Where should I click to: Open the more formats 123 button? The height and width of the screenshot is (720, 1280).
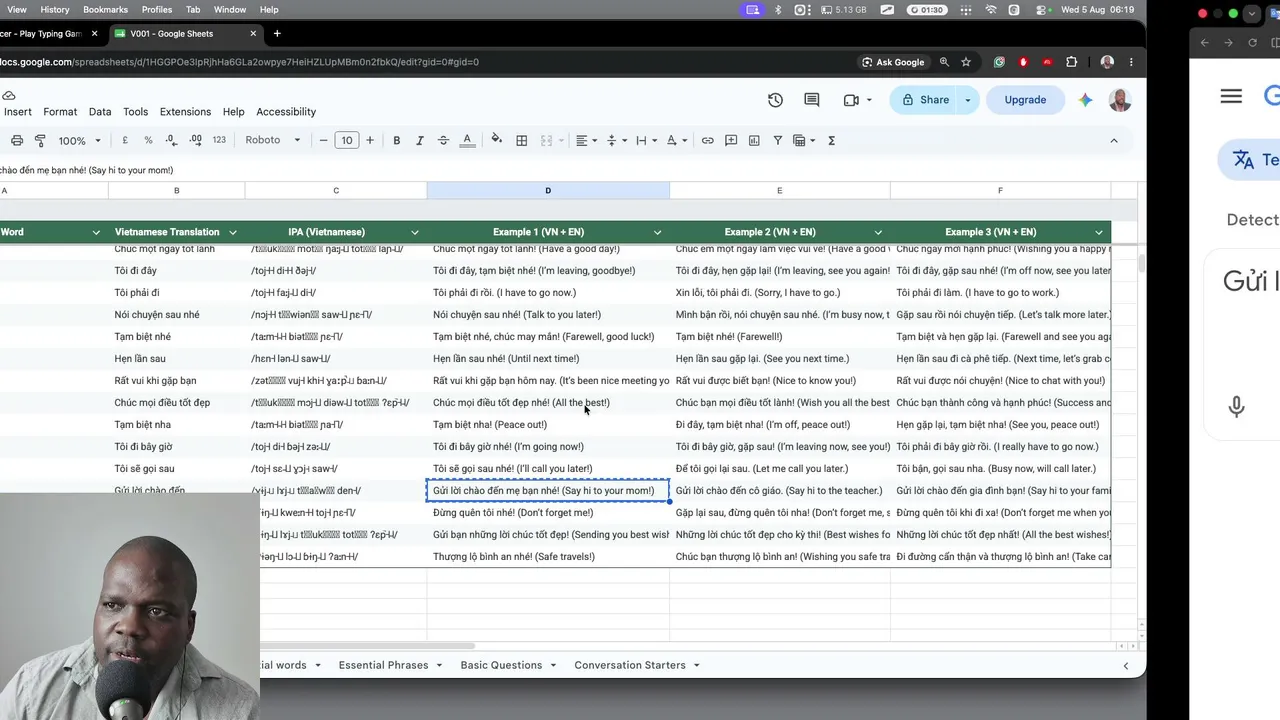coord(219,141)
